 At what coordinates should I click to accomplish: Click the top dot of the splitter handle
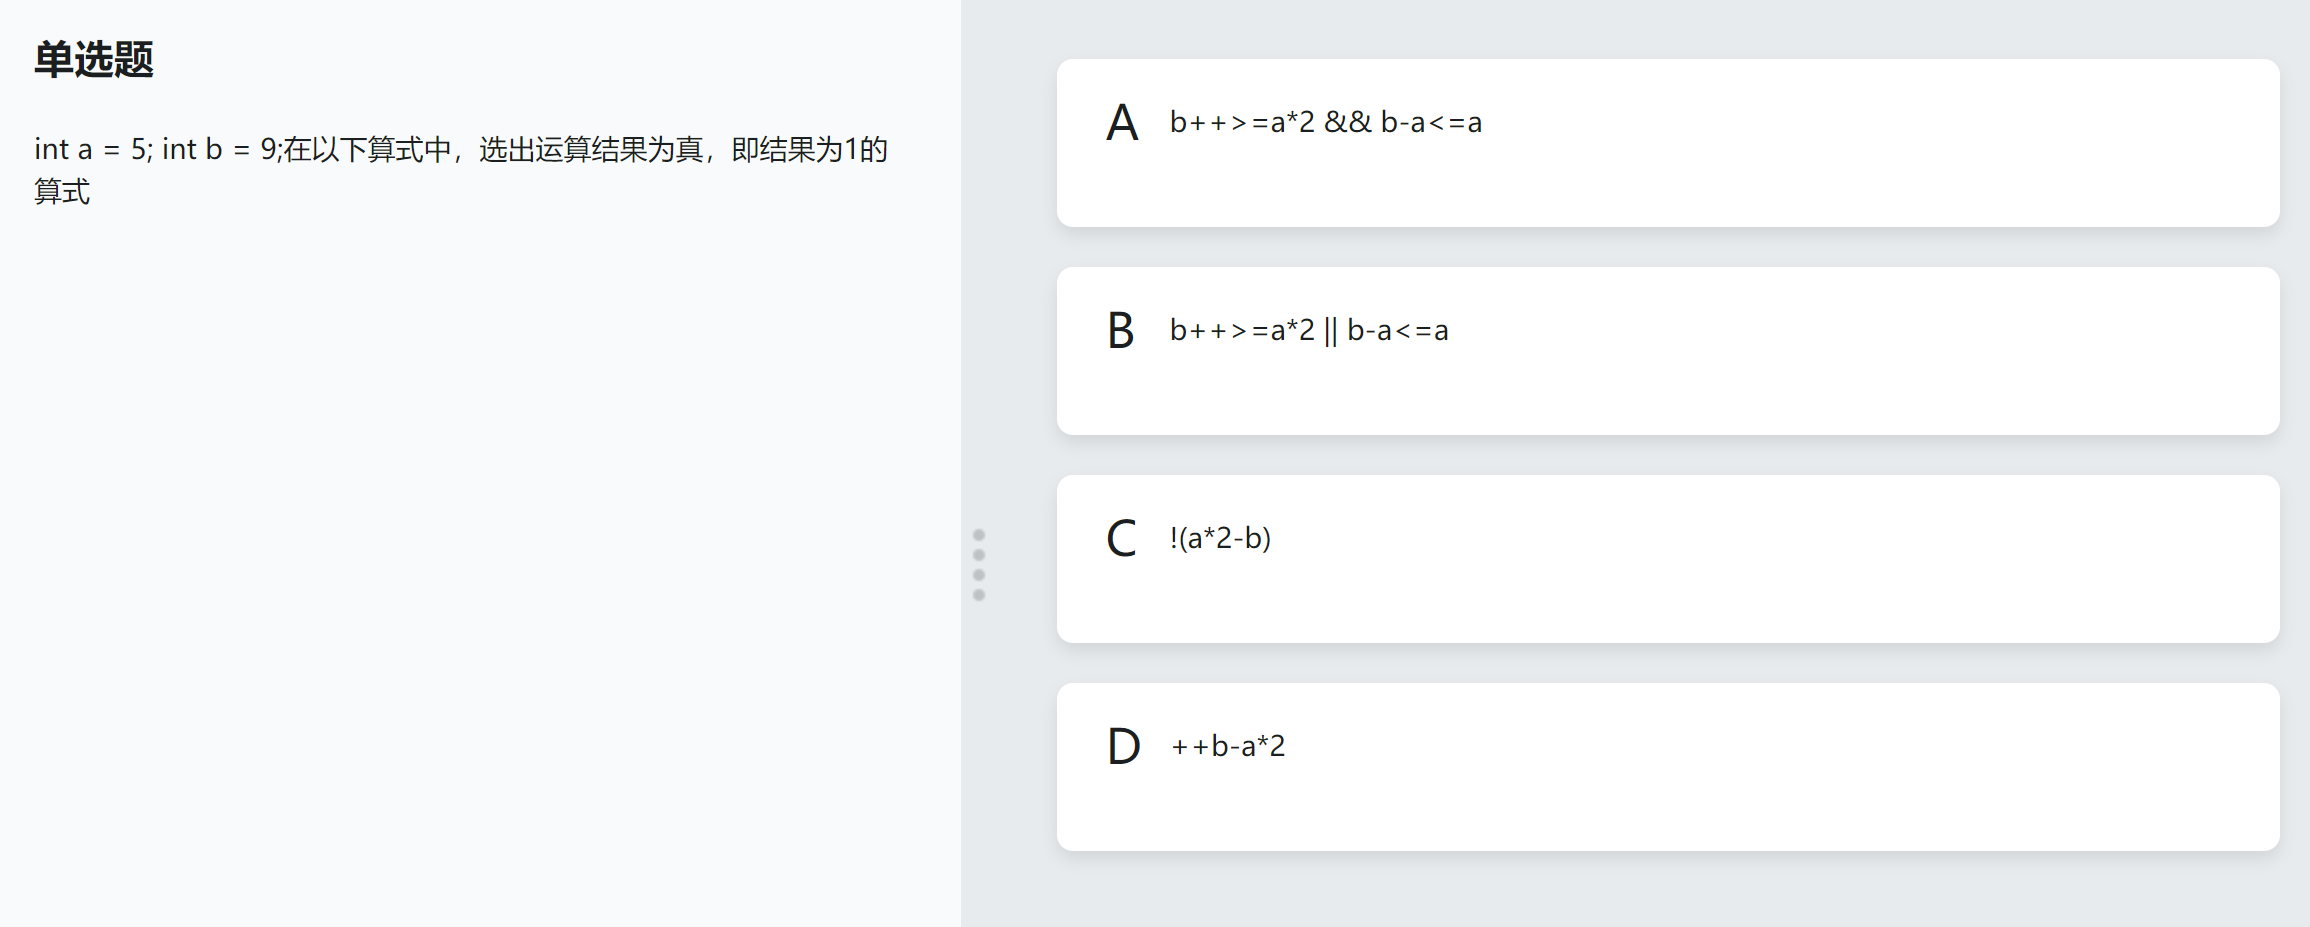[x=979, y=535]
